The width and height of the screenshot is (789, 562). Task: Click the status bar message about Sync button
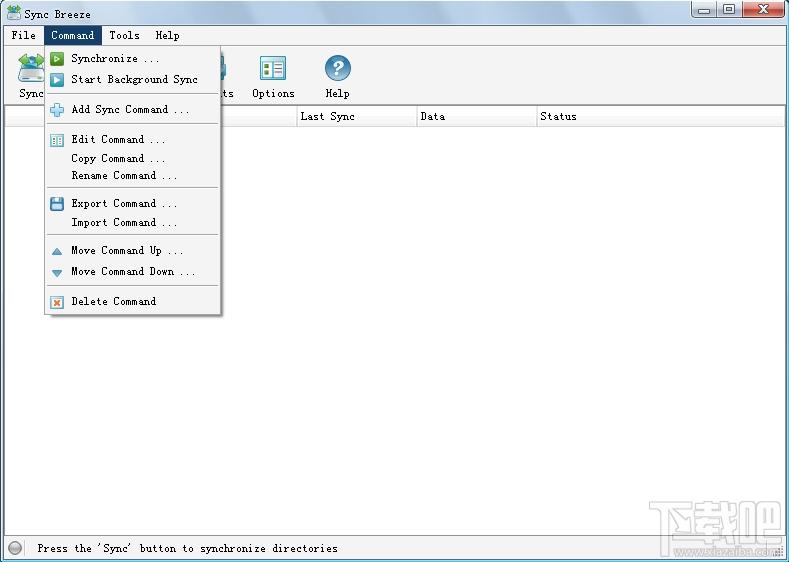coord(187,548)
